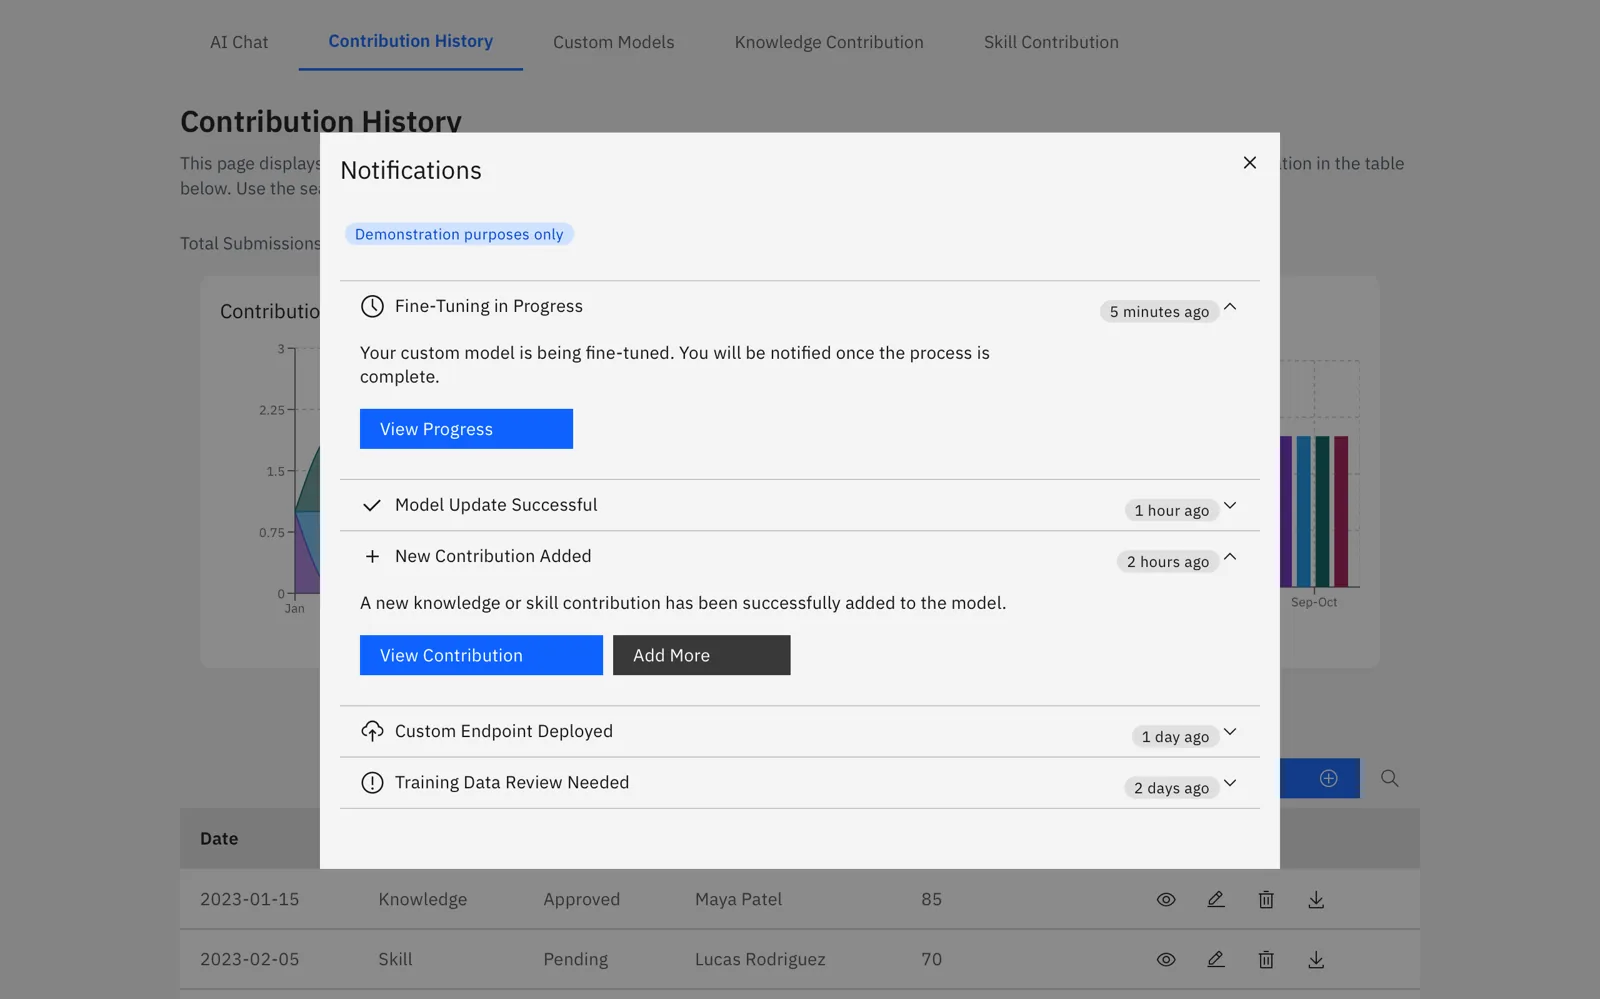Expand the Model Update Successful notification

click(1230, 505)
